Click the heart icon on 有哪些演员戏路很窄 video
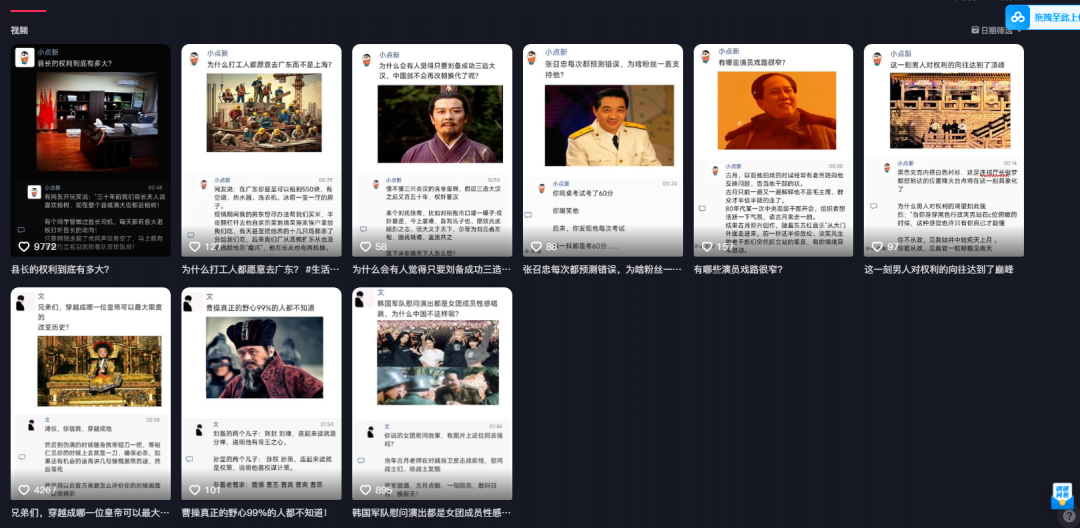The height and width of the screenshot is (528, 1080). click(x=707, y=246)
